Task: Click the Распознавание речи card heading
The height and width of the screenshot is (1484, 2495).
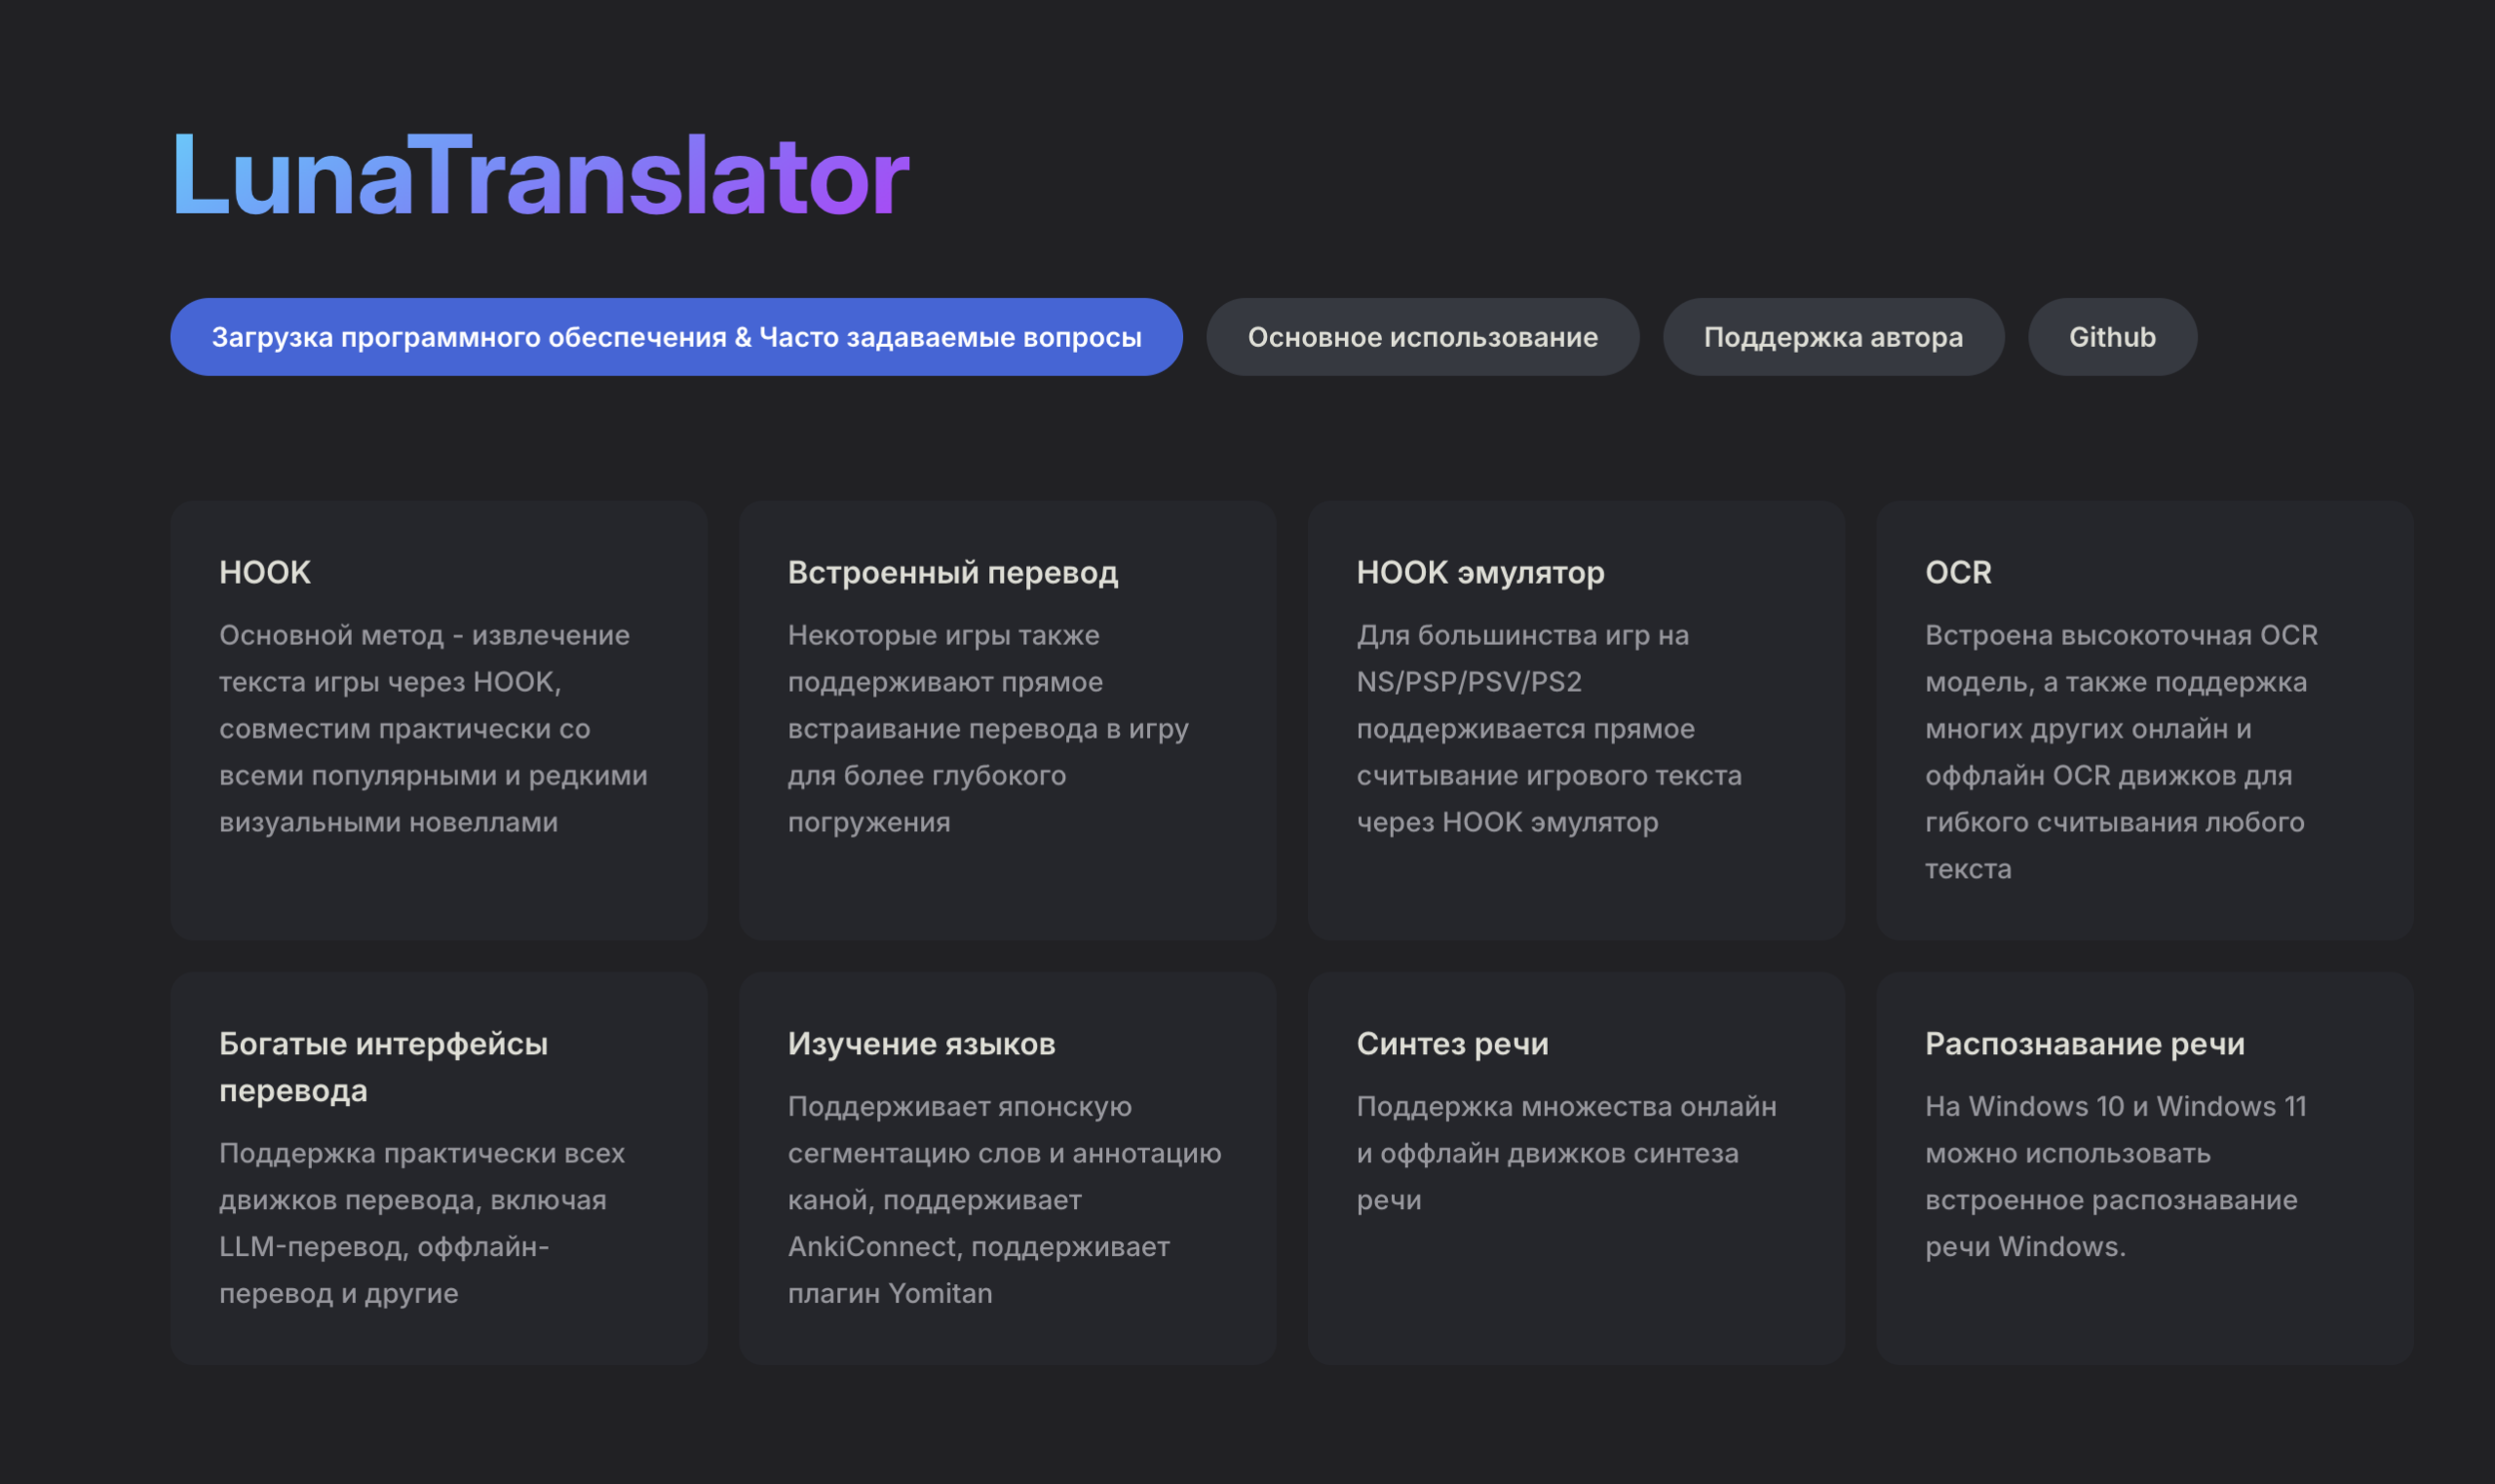Action: click(2085, 1044)
